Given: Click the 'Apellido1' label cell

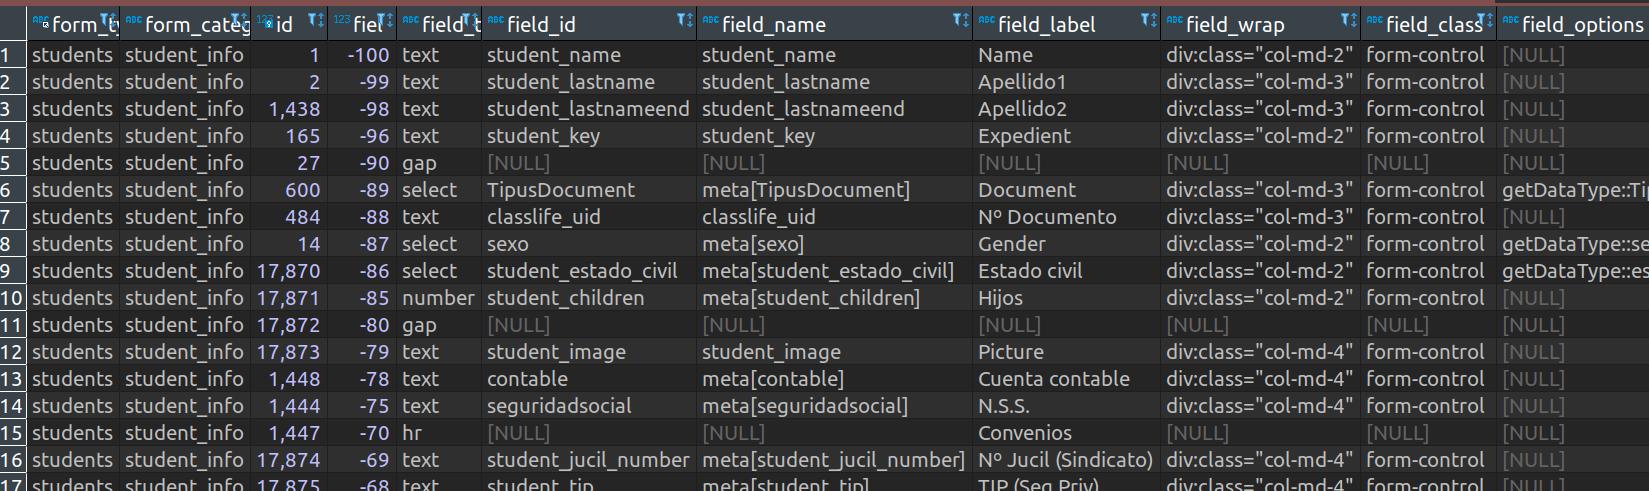Looking at the screenshot, I should 1066,82.
